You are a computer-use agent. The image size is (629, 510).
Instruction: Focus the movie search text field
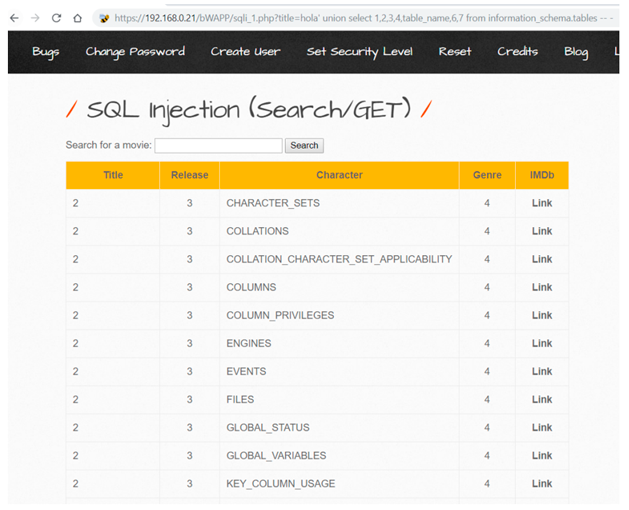(x=218, y=146)
